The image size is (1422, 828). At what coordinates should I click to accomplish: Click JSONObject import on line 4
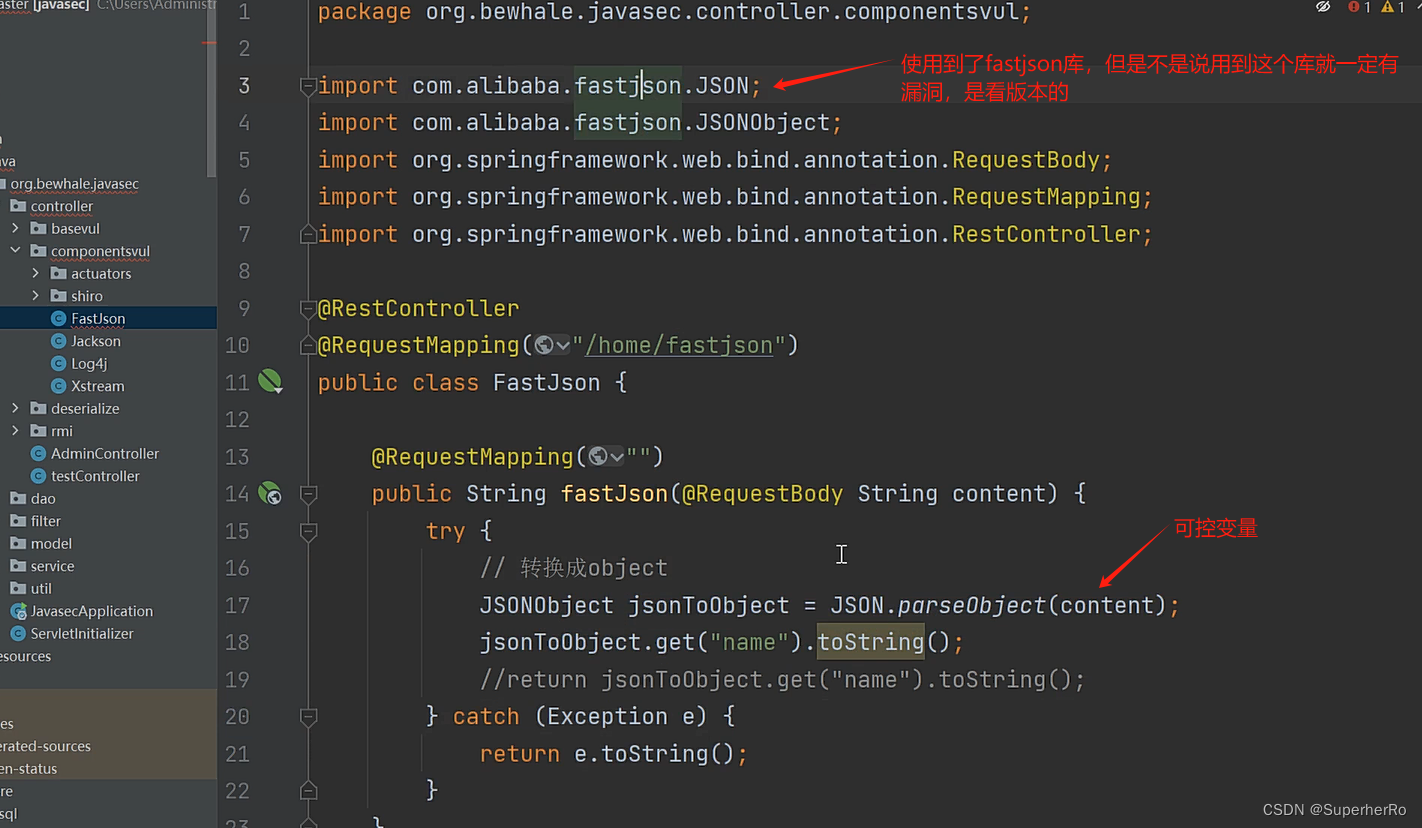click(x=764, y=122)
